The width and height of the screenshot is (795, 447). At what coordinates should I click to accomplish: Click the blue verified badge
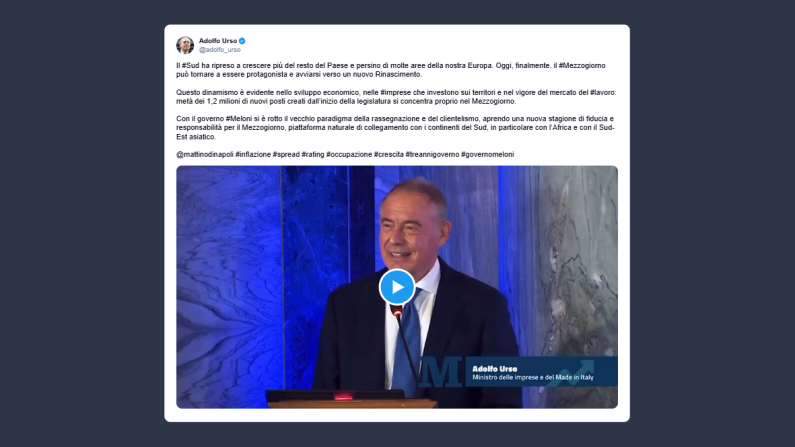coord(242,41)
